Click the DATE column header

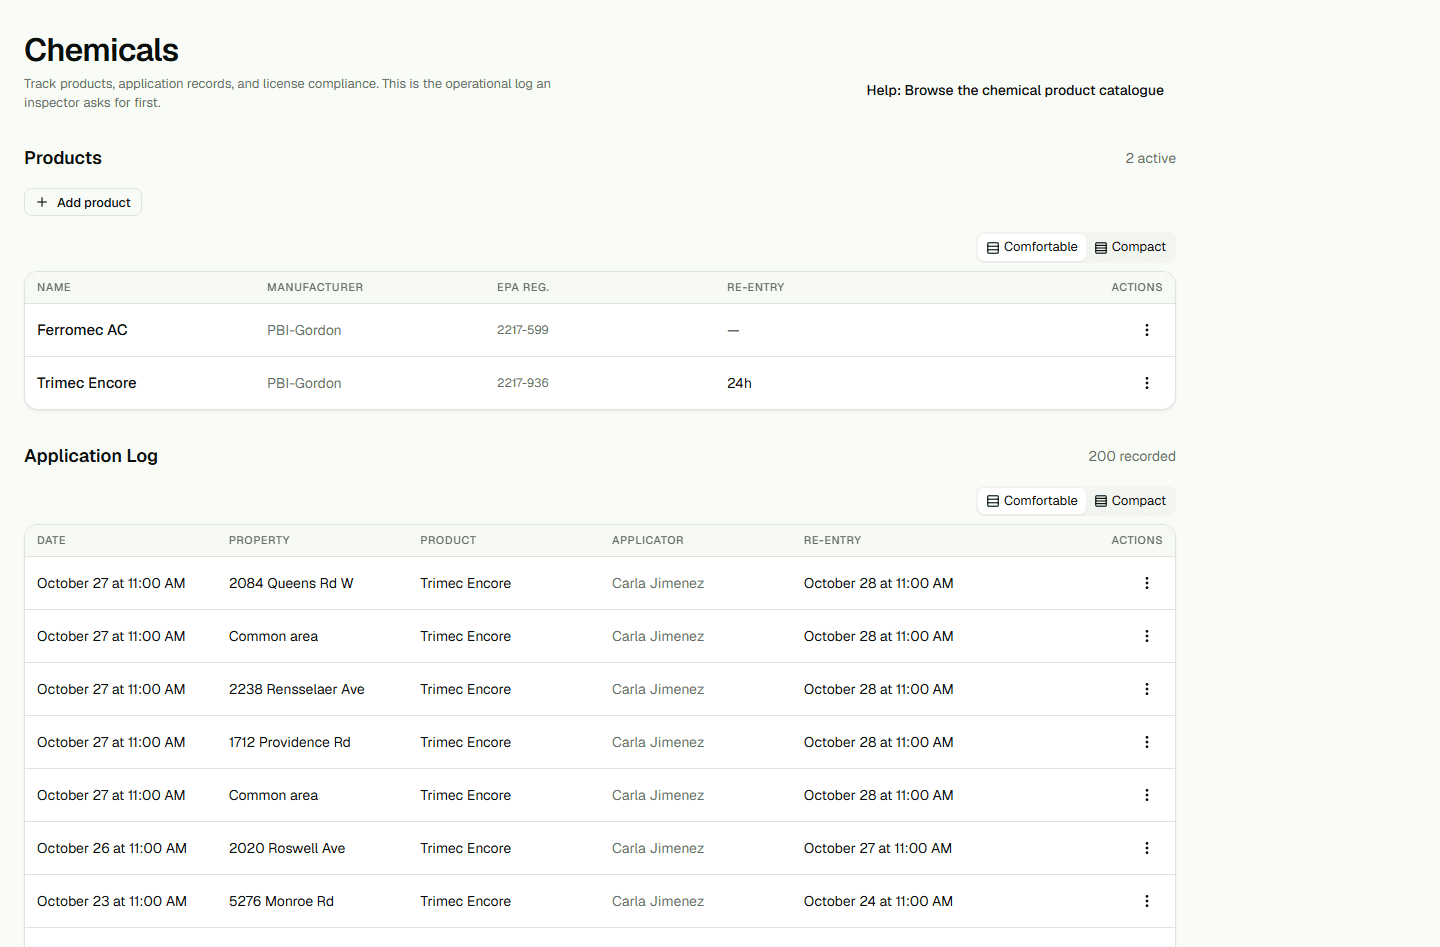click(x=51, y=540)
